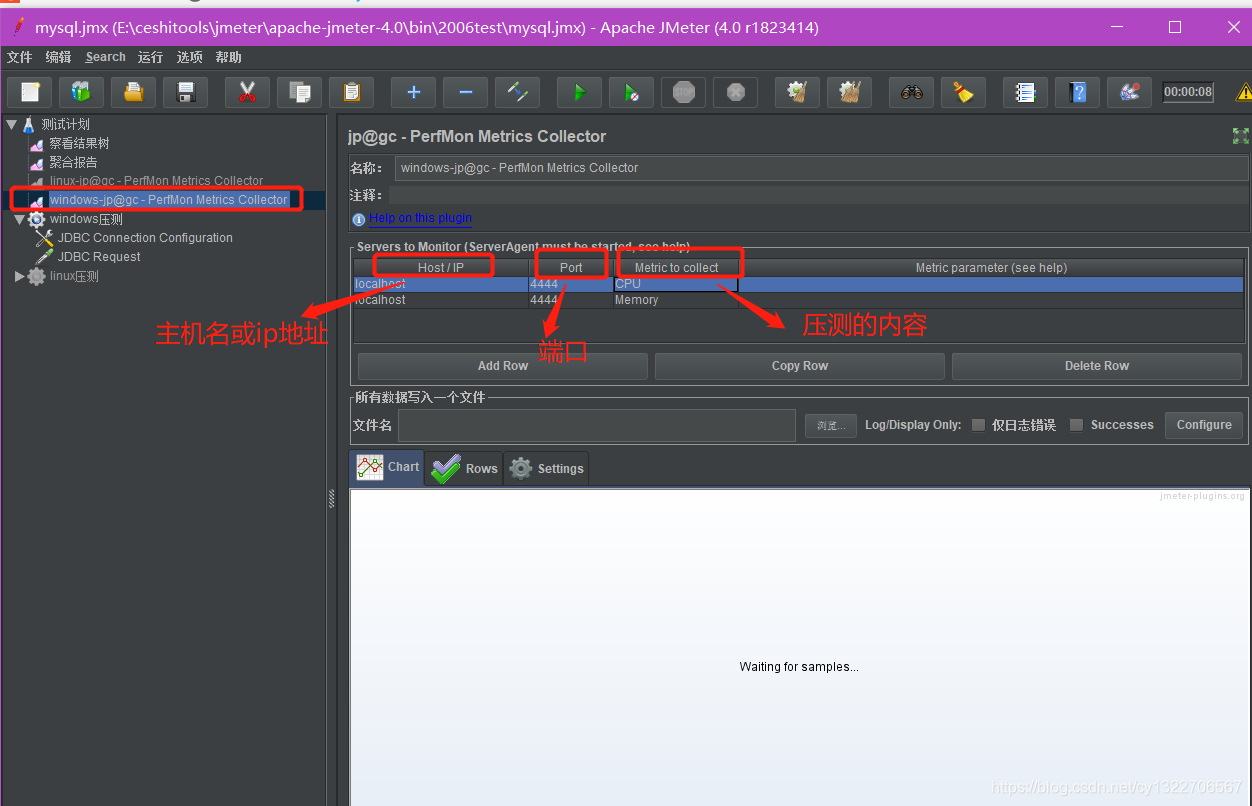Click the yellow warning log icon

coord(1244,92)
